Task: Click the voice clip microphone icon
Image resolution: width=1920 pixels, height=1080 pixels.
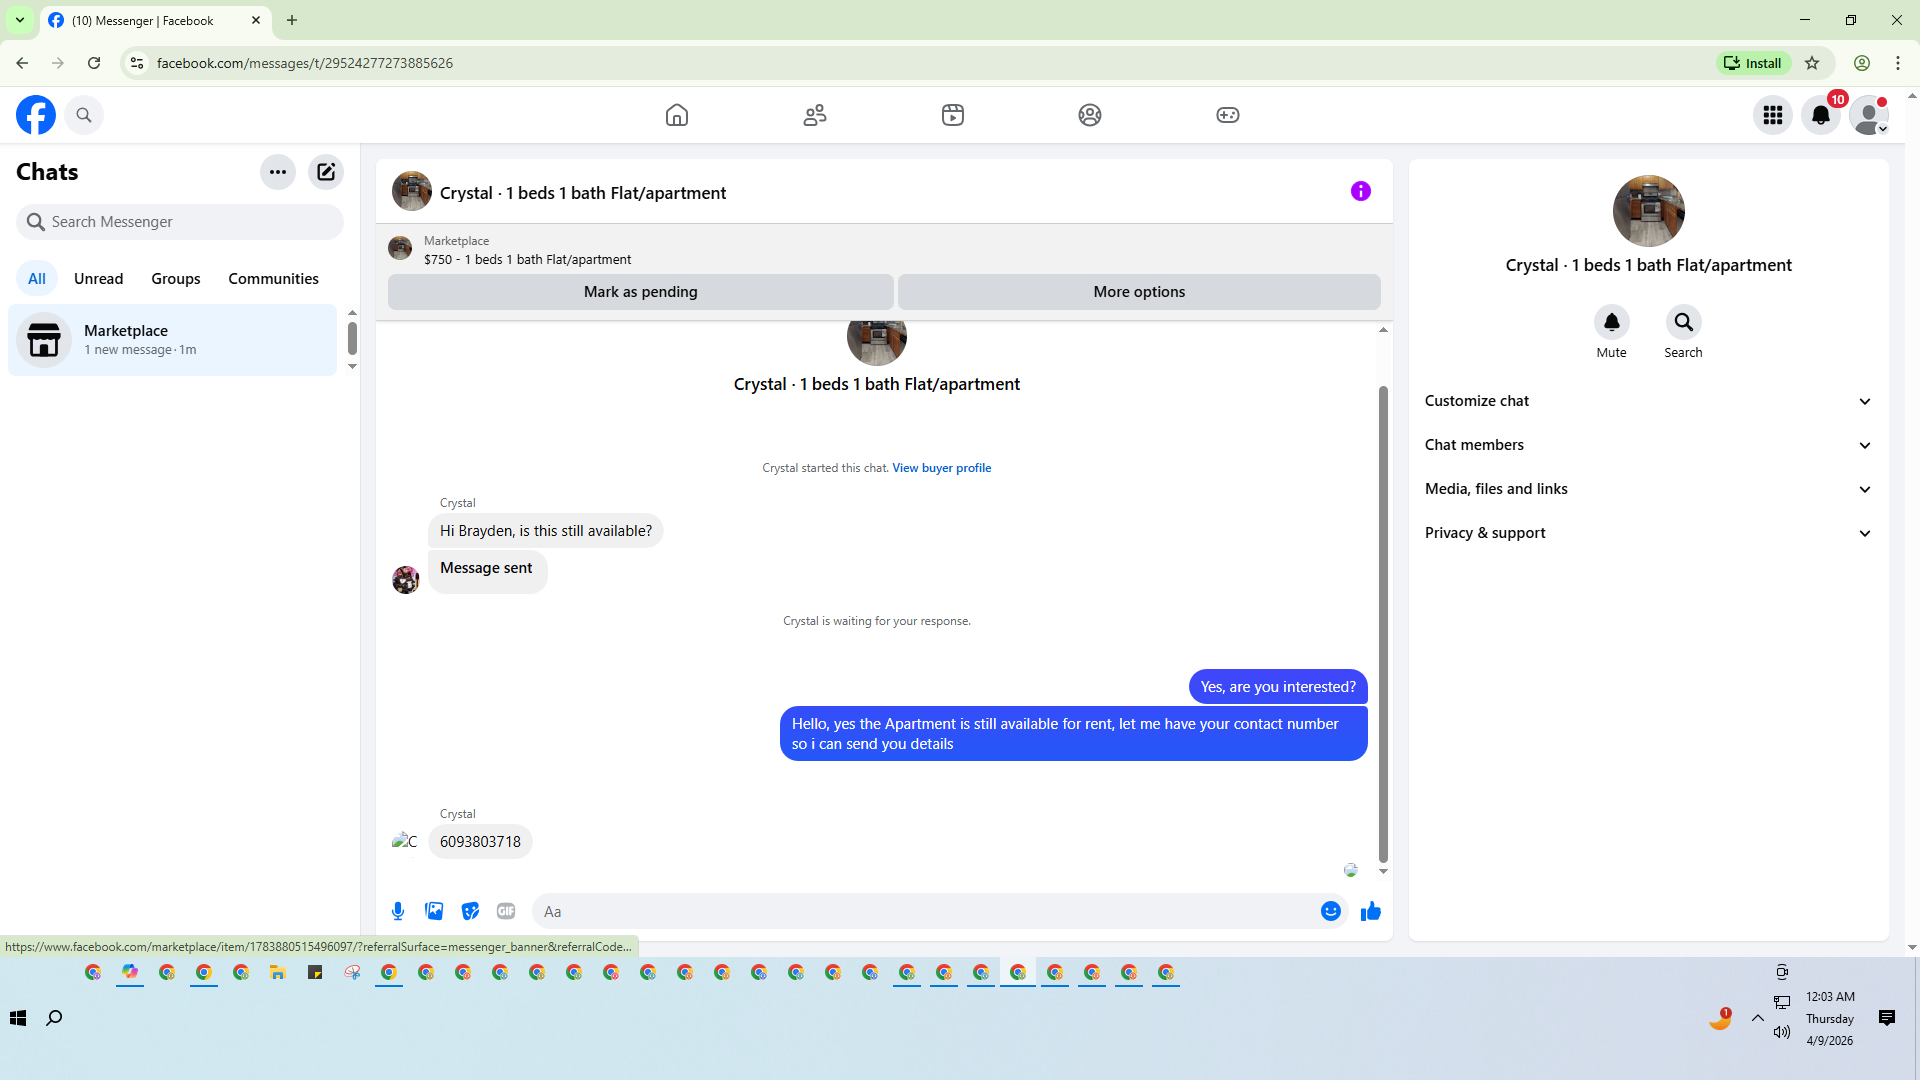Action: coord(398,911)
